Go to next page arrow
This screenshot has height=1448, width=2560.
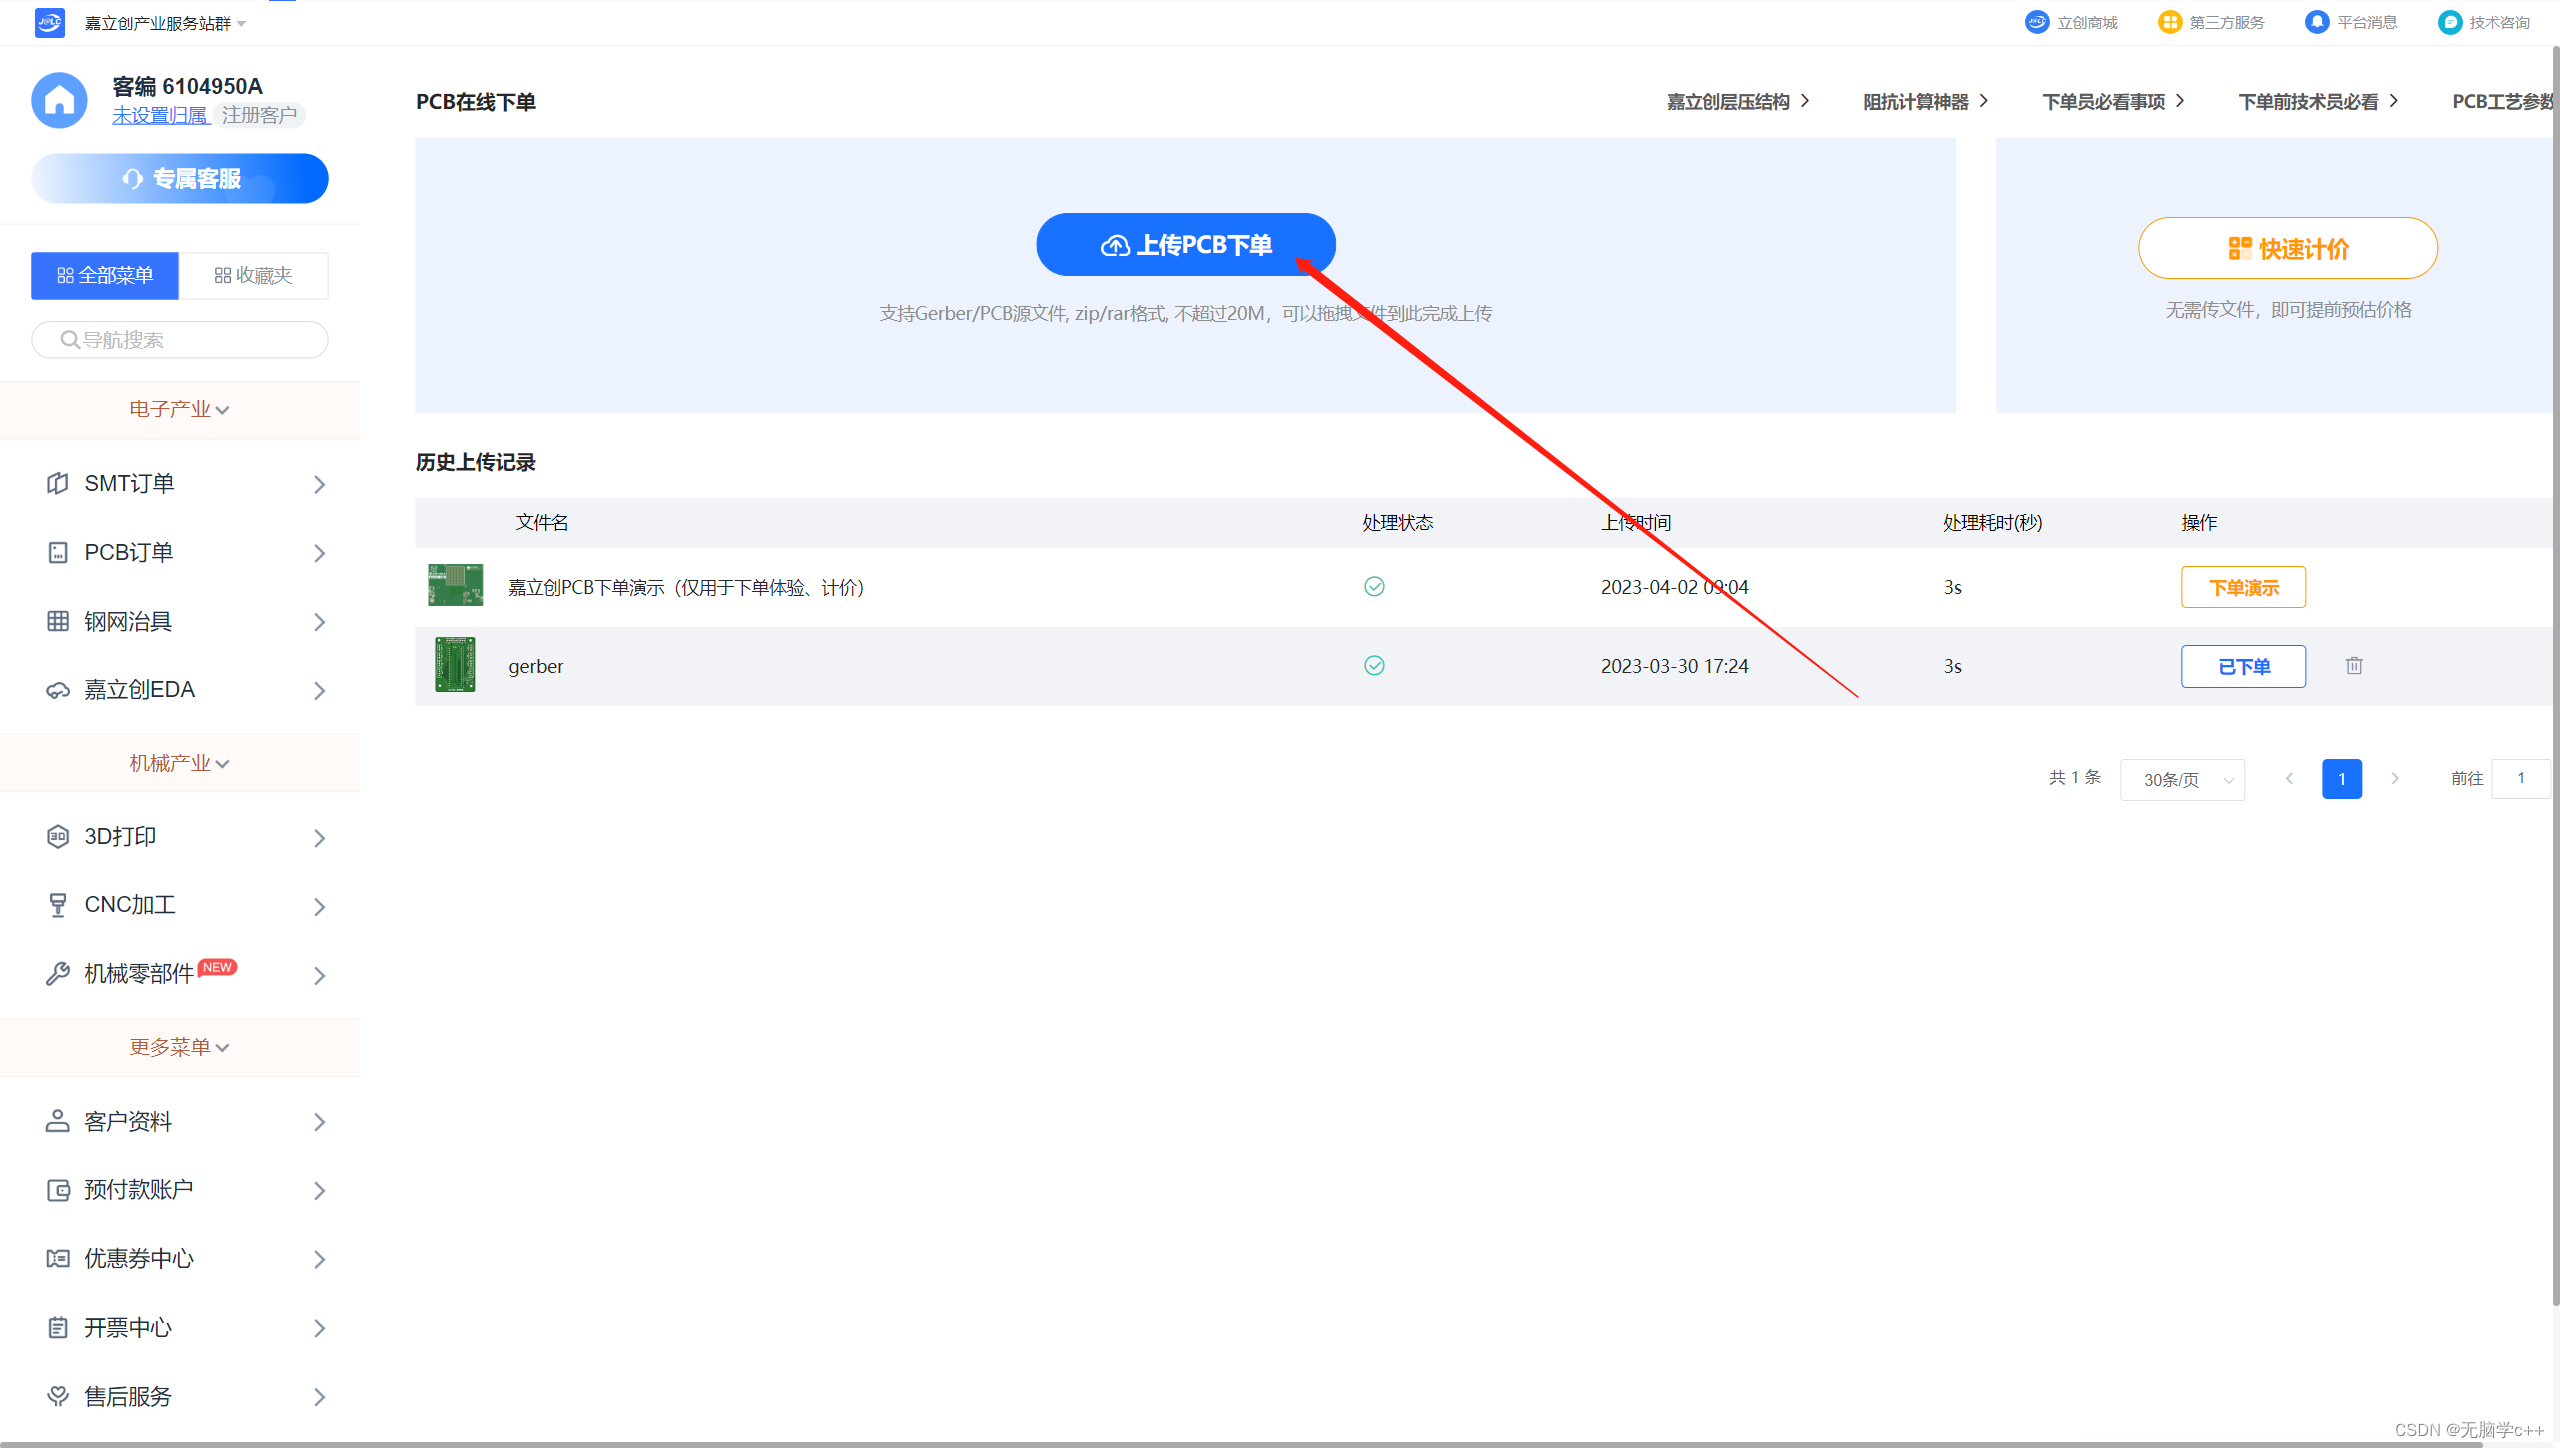tap(2394, 778)
